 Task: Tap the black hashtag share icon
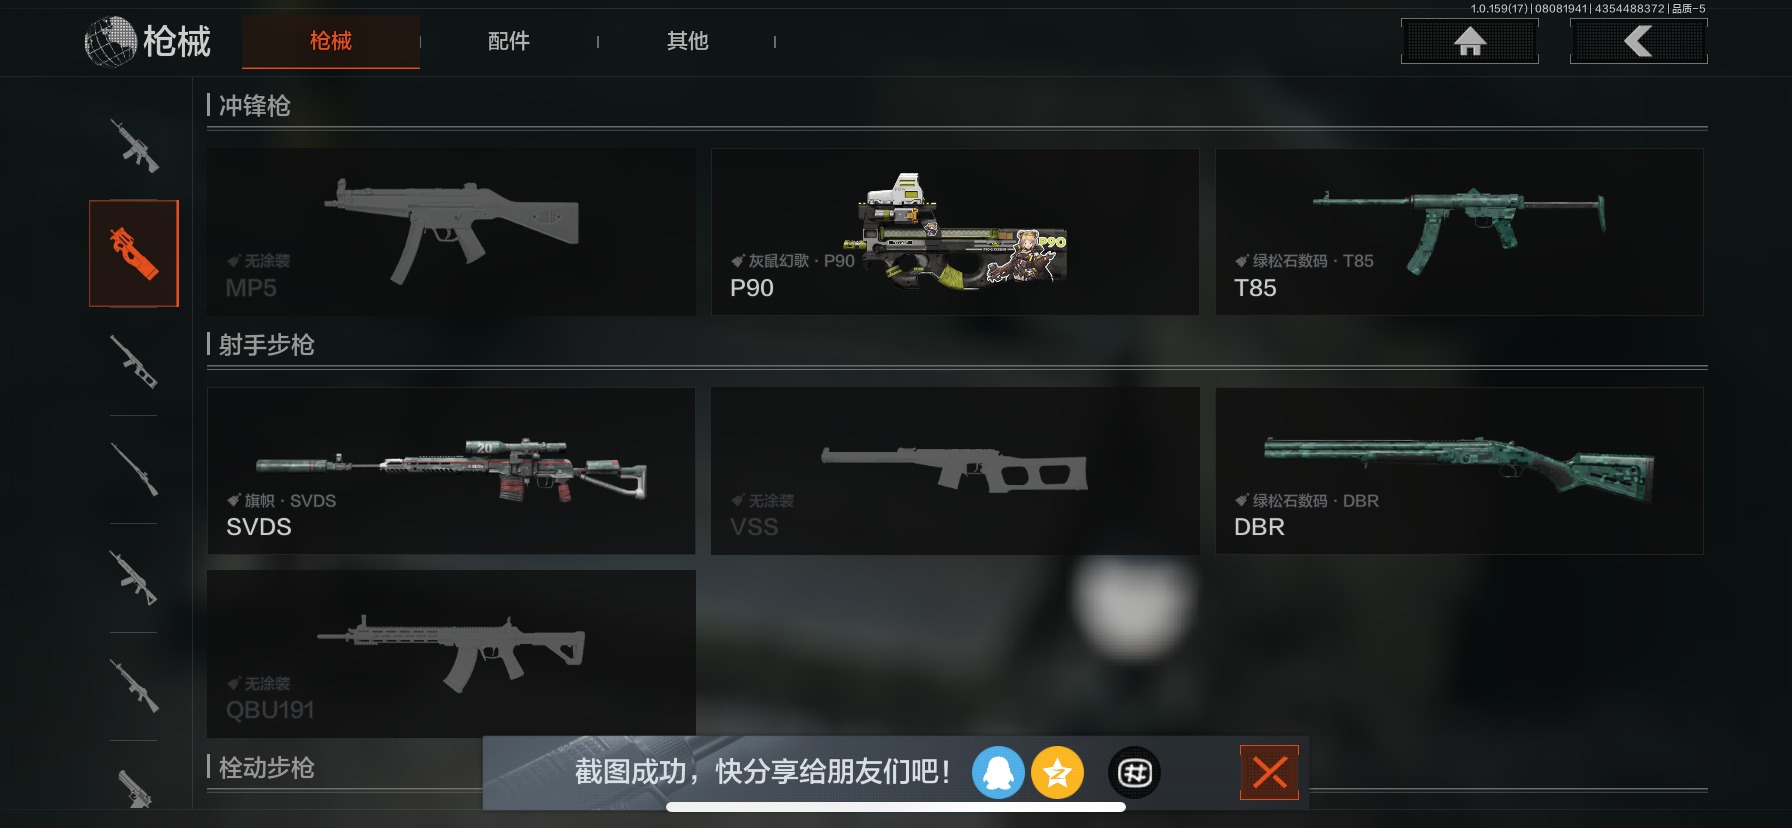point(1134,772)
